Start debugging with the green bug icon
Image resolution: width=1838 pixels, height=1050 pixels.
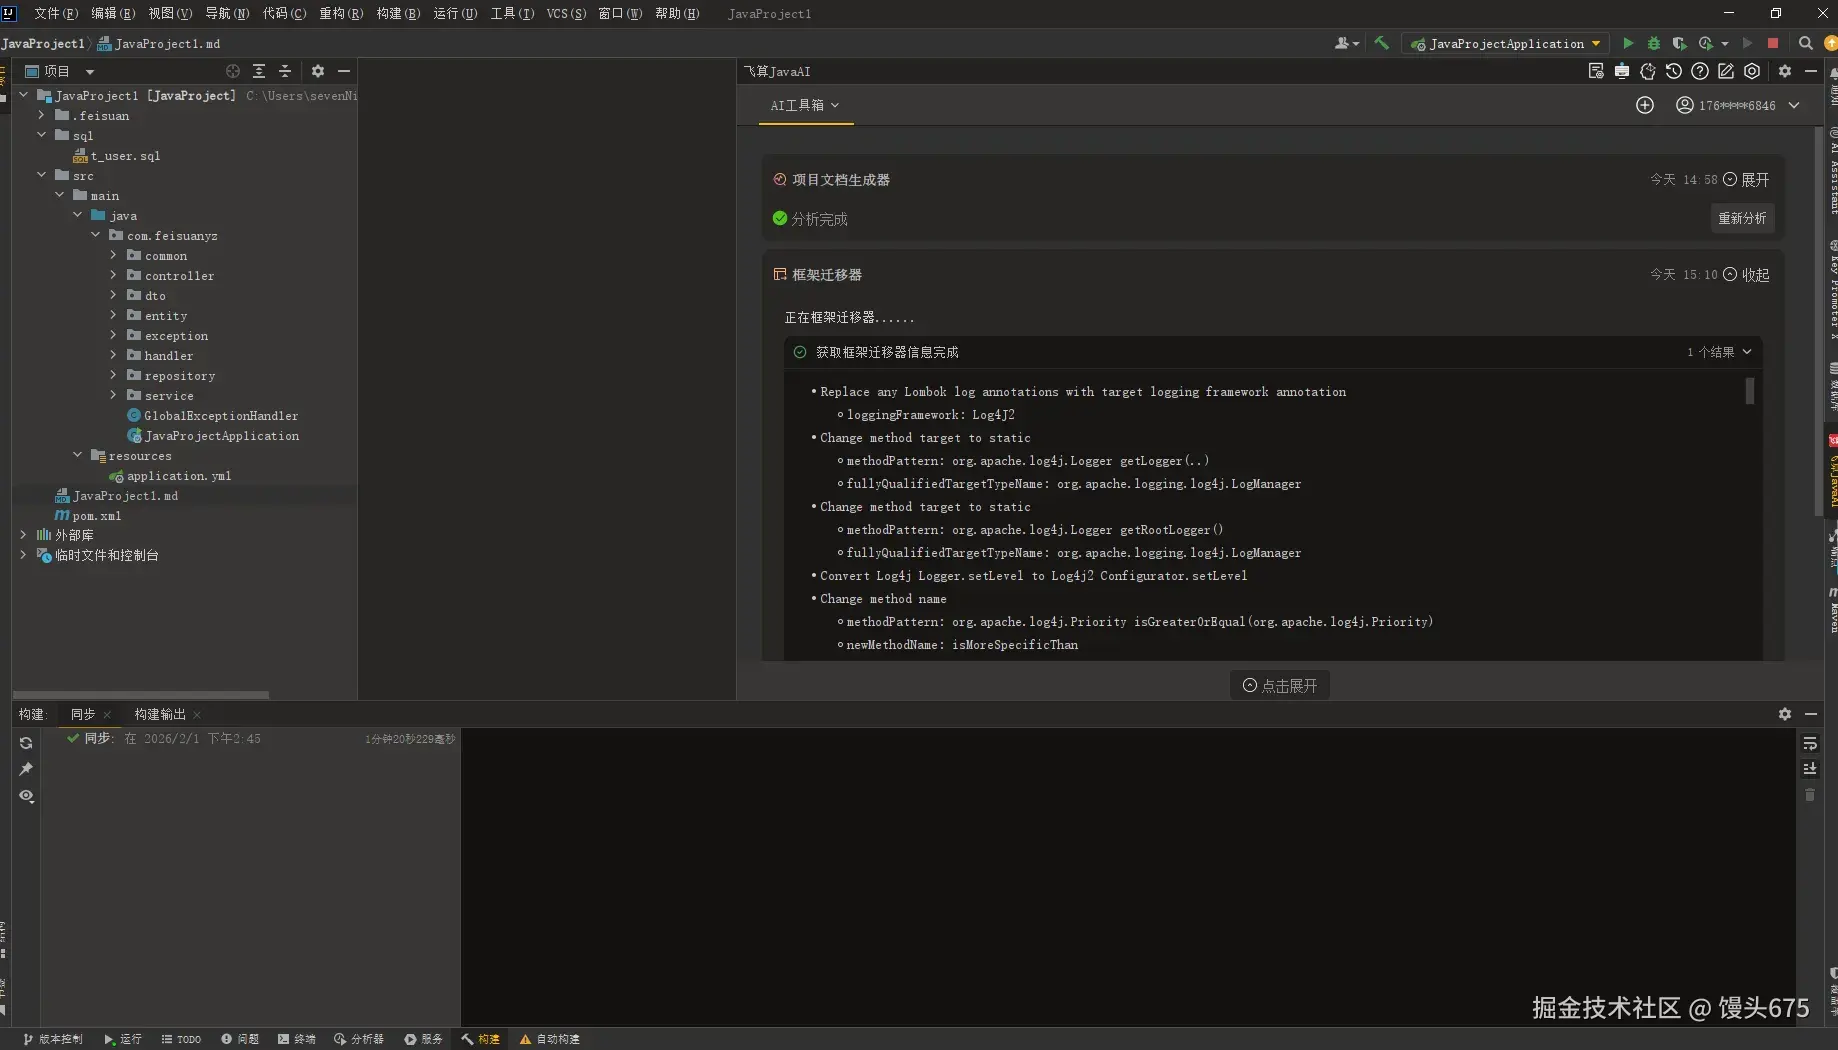click(x=1654, y=43)
